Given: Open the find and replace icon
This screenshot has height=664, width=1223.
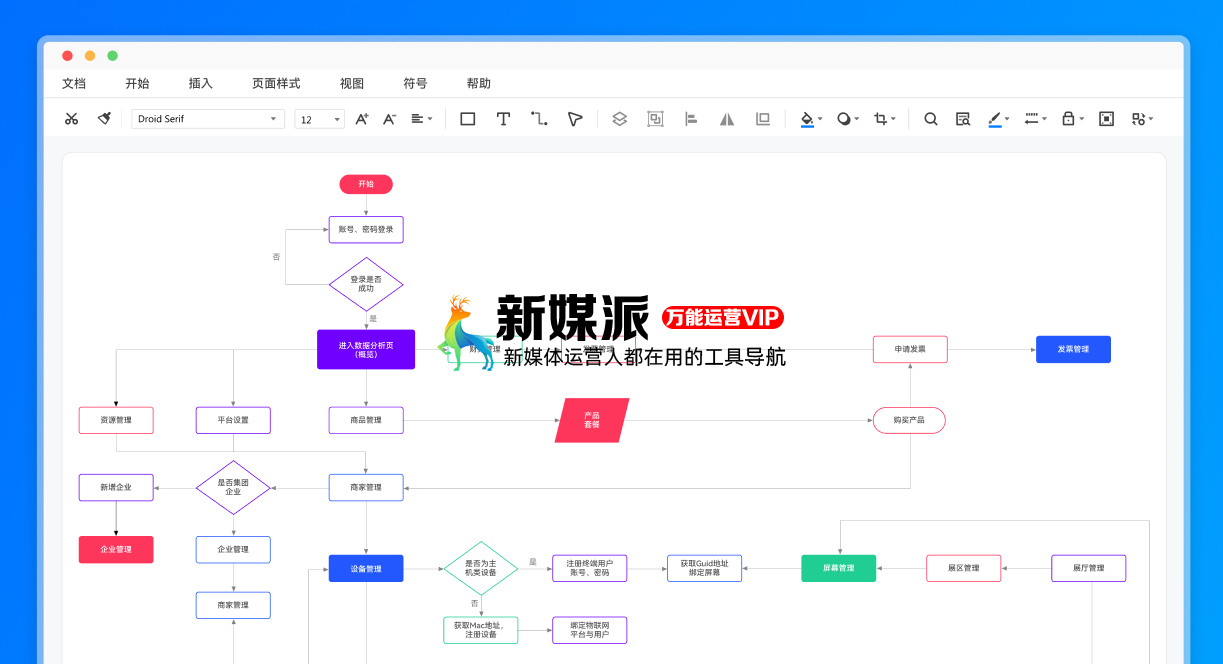Looking at the screenshot, I should tap(963, 119).
